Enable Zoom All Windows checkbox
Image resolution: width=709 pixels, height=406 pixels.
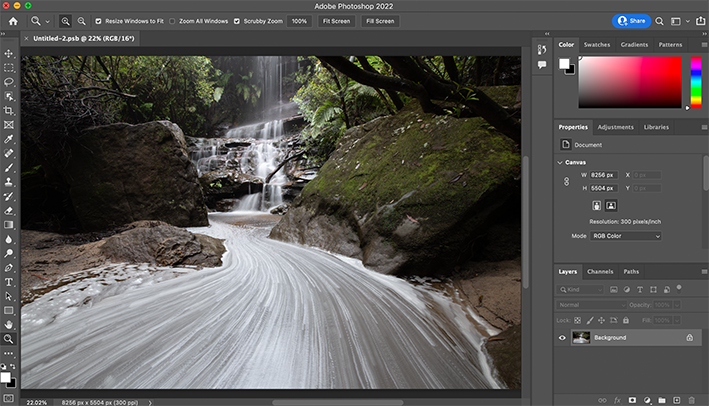point(172,20)
